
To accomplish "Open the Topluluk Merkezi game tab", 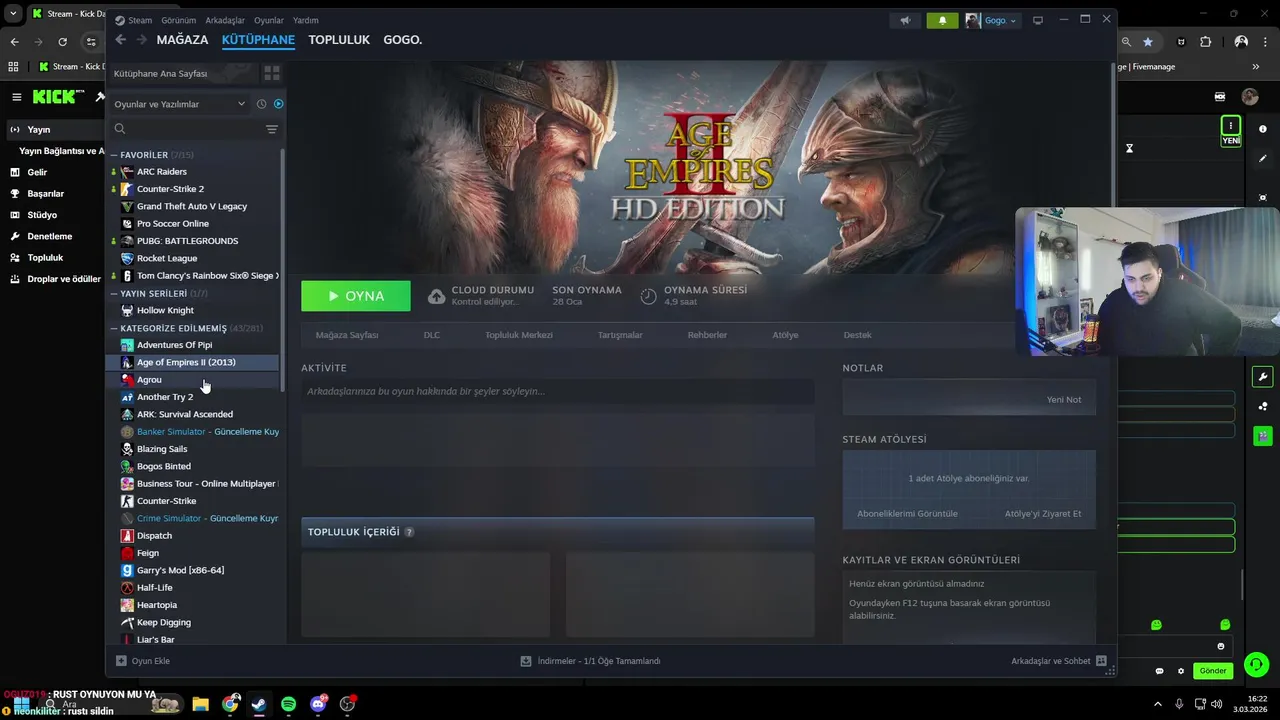I will [519, 335].
